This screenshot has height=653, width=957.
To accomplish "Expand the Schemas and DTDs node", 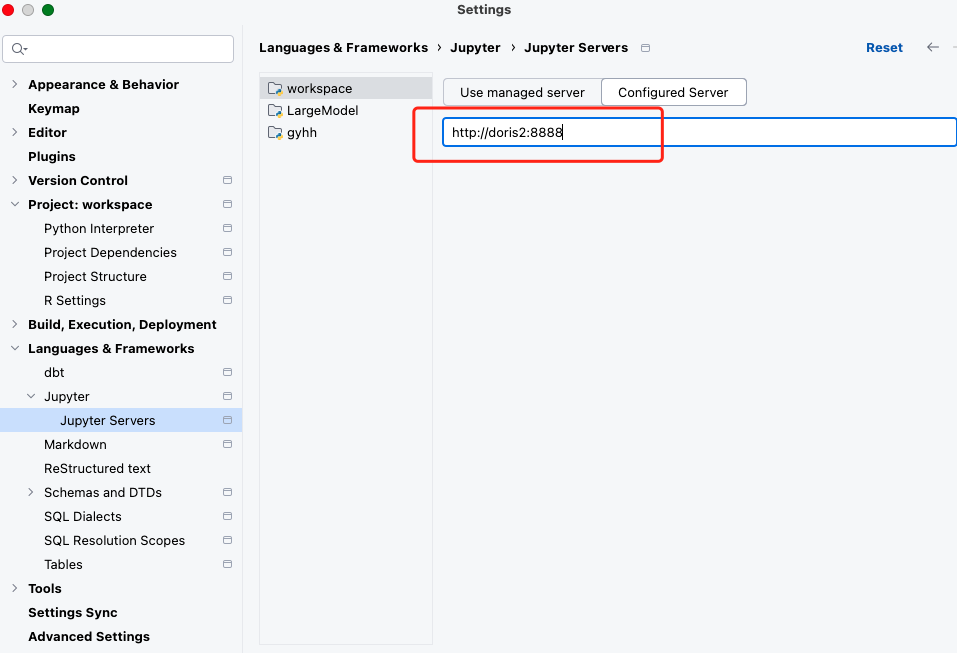I will pyautogui.click(x=31, y=492).
